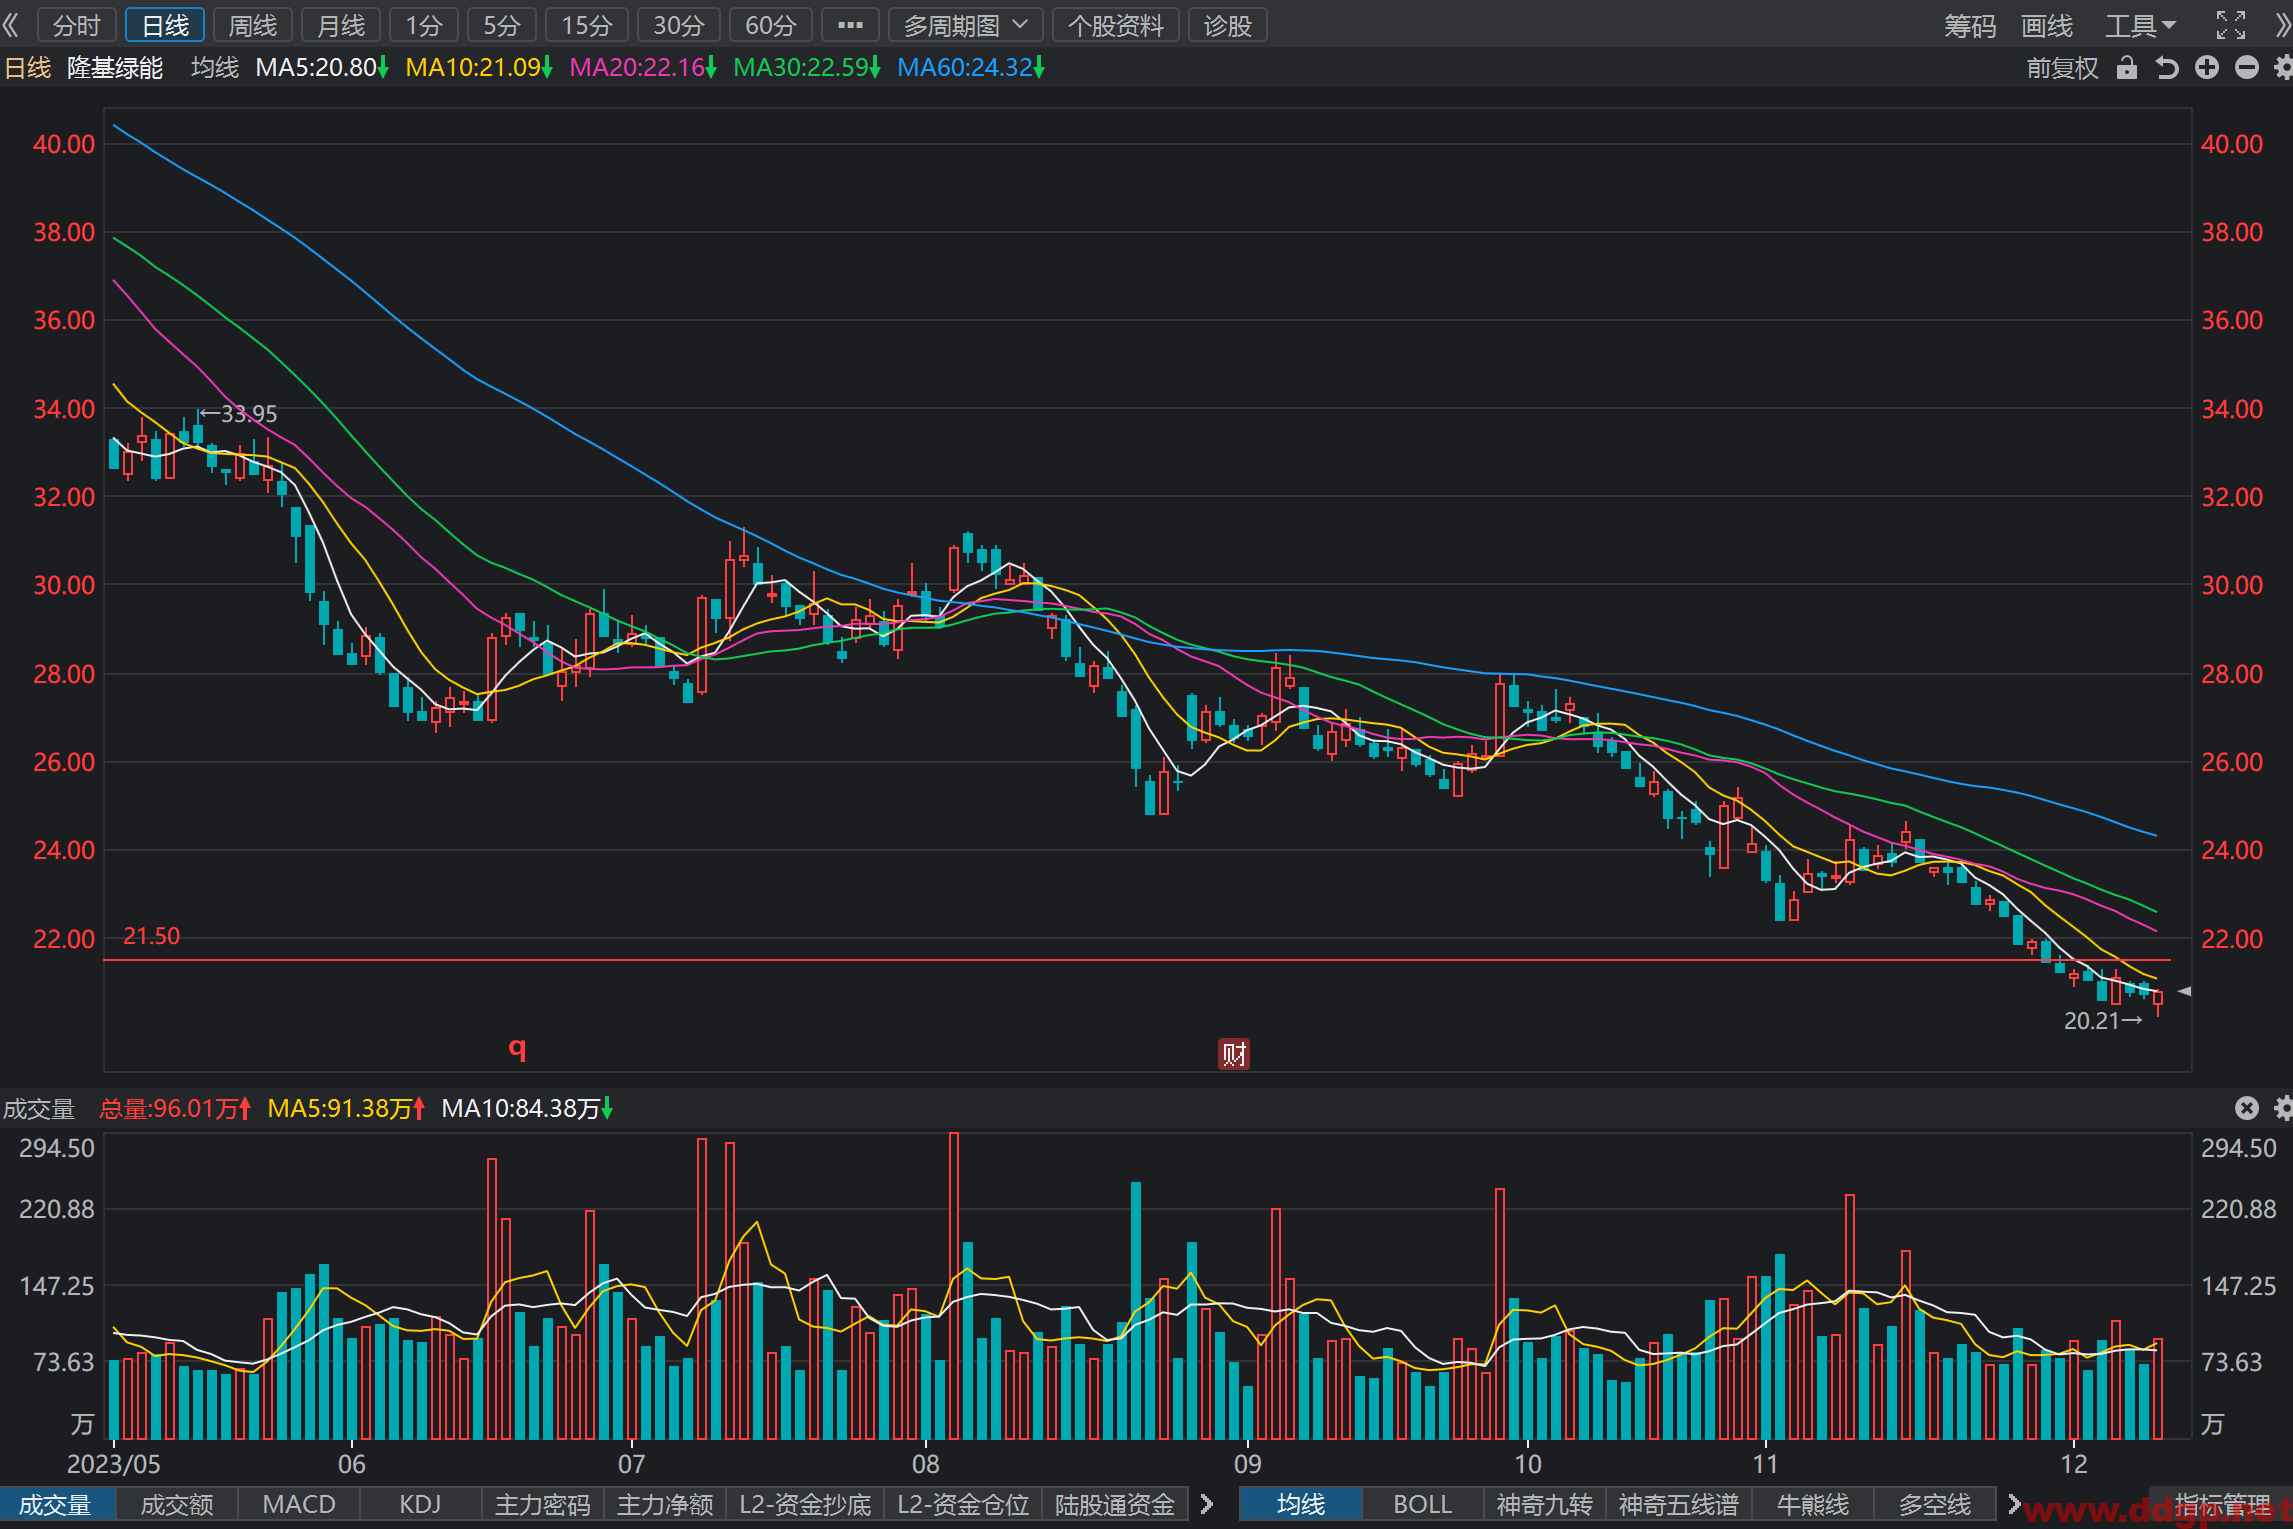Screen dimensions: 2293x1529
Task: Click the 21.50 red price line label
Action: [151, 936]
